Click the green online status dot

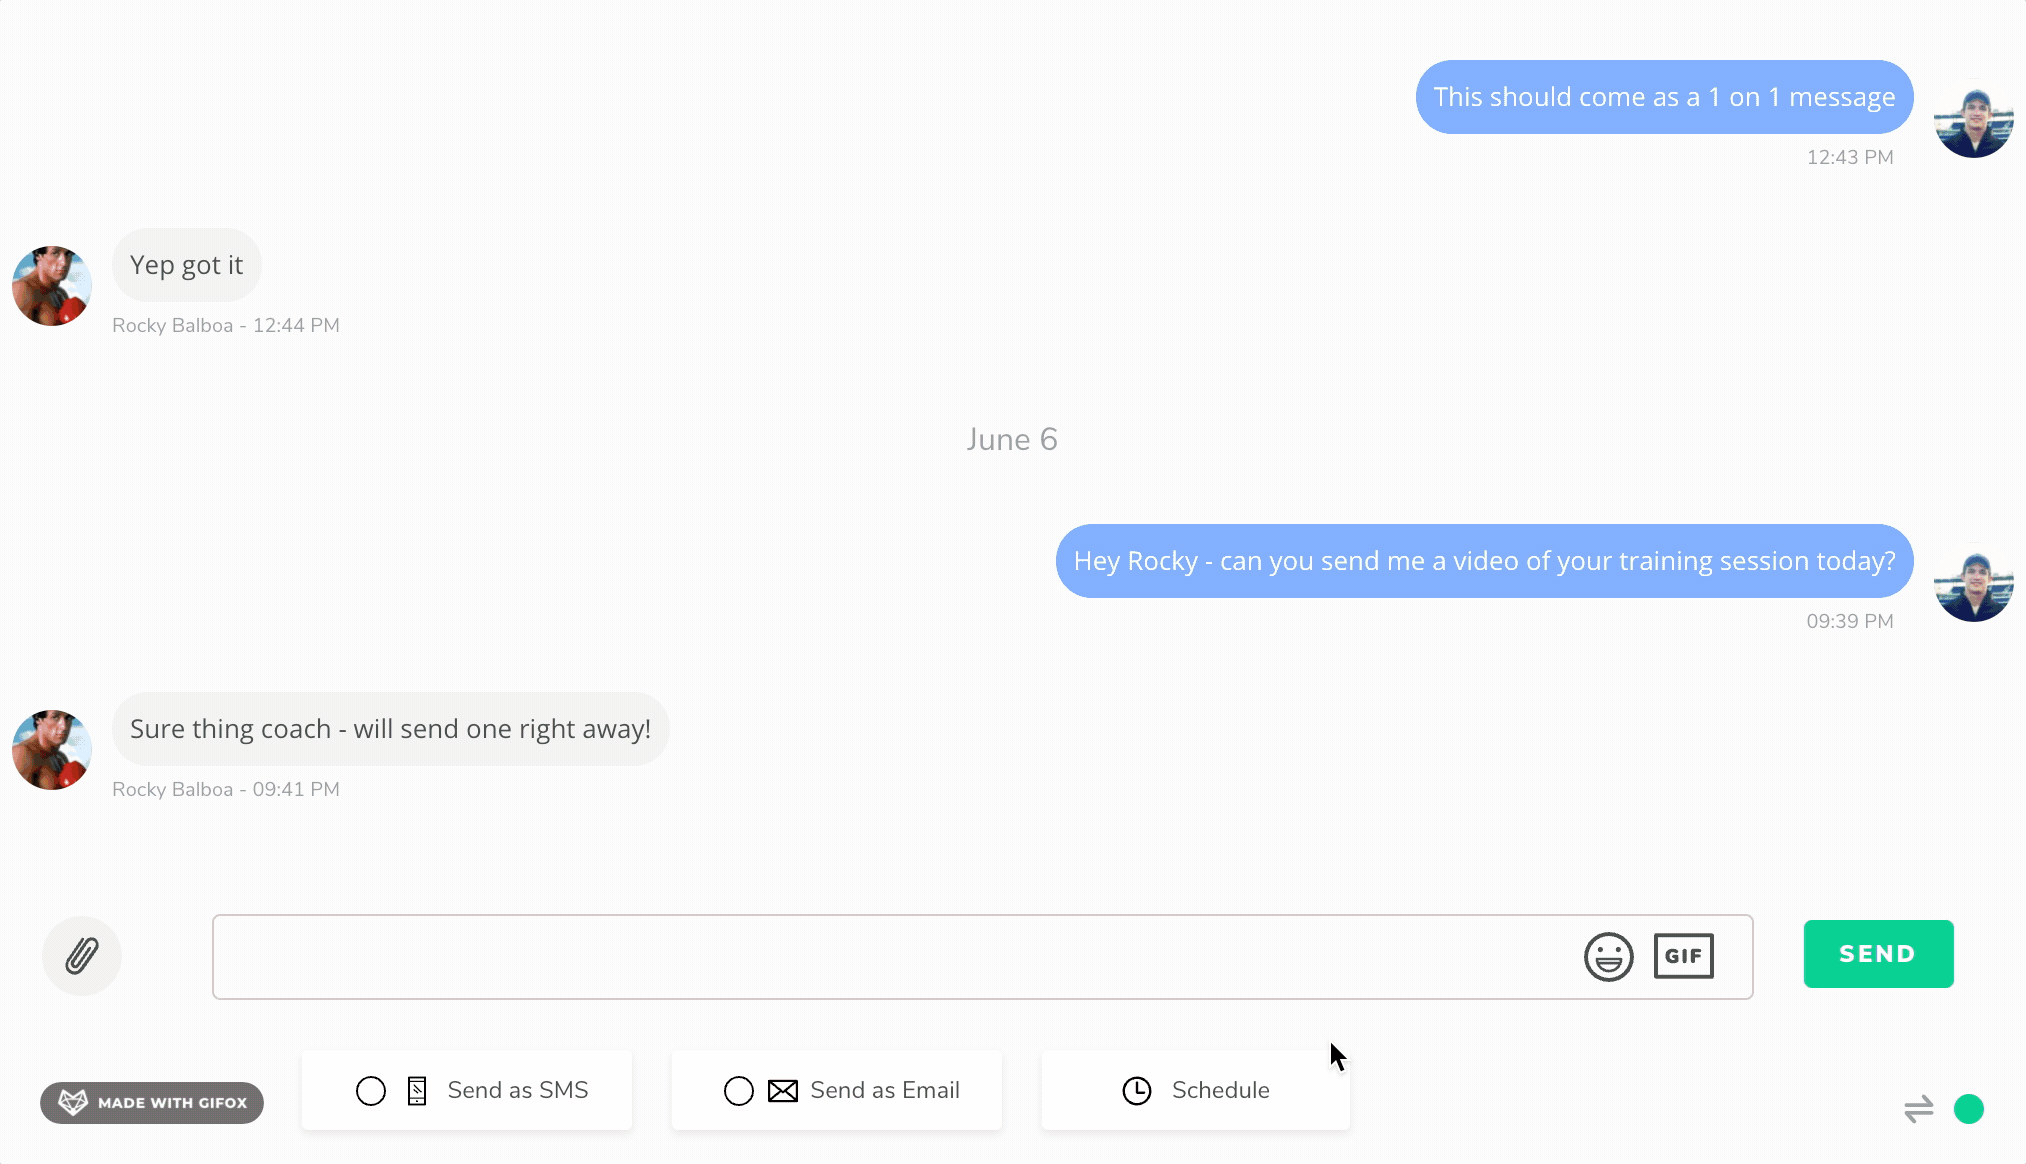(1968, 1109)
